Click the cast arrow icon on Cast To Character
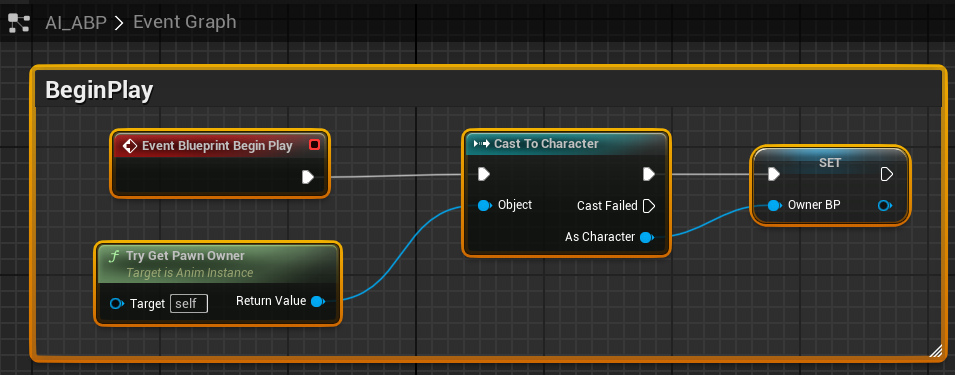955x375 pixels. coord(482,144)
